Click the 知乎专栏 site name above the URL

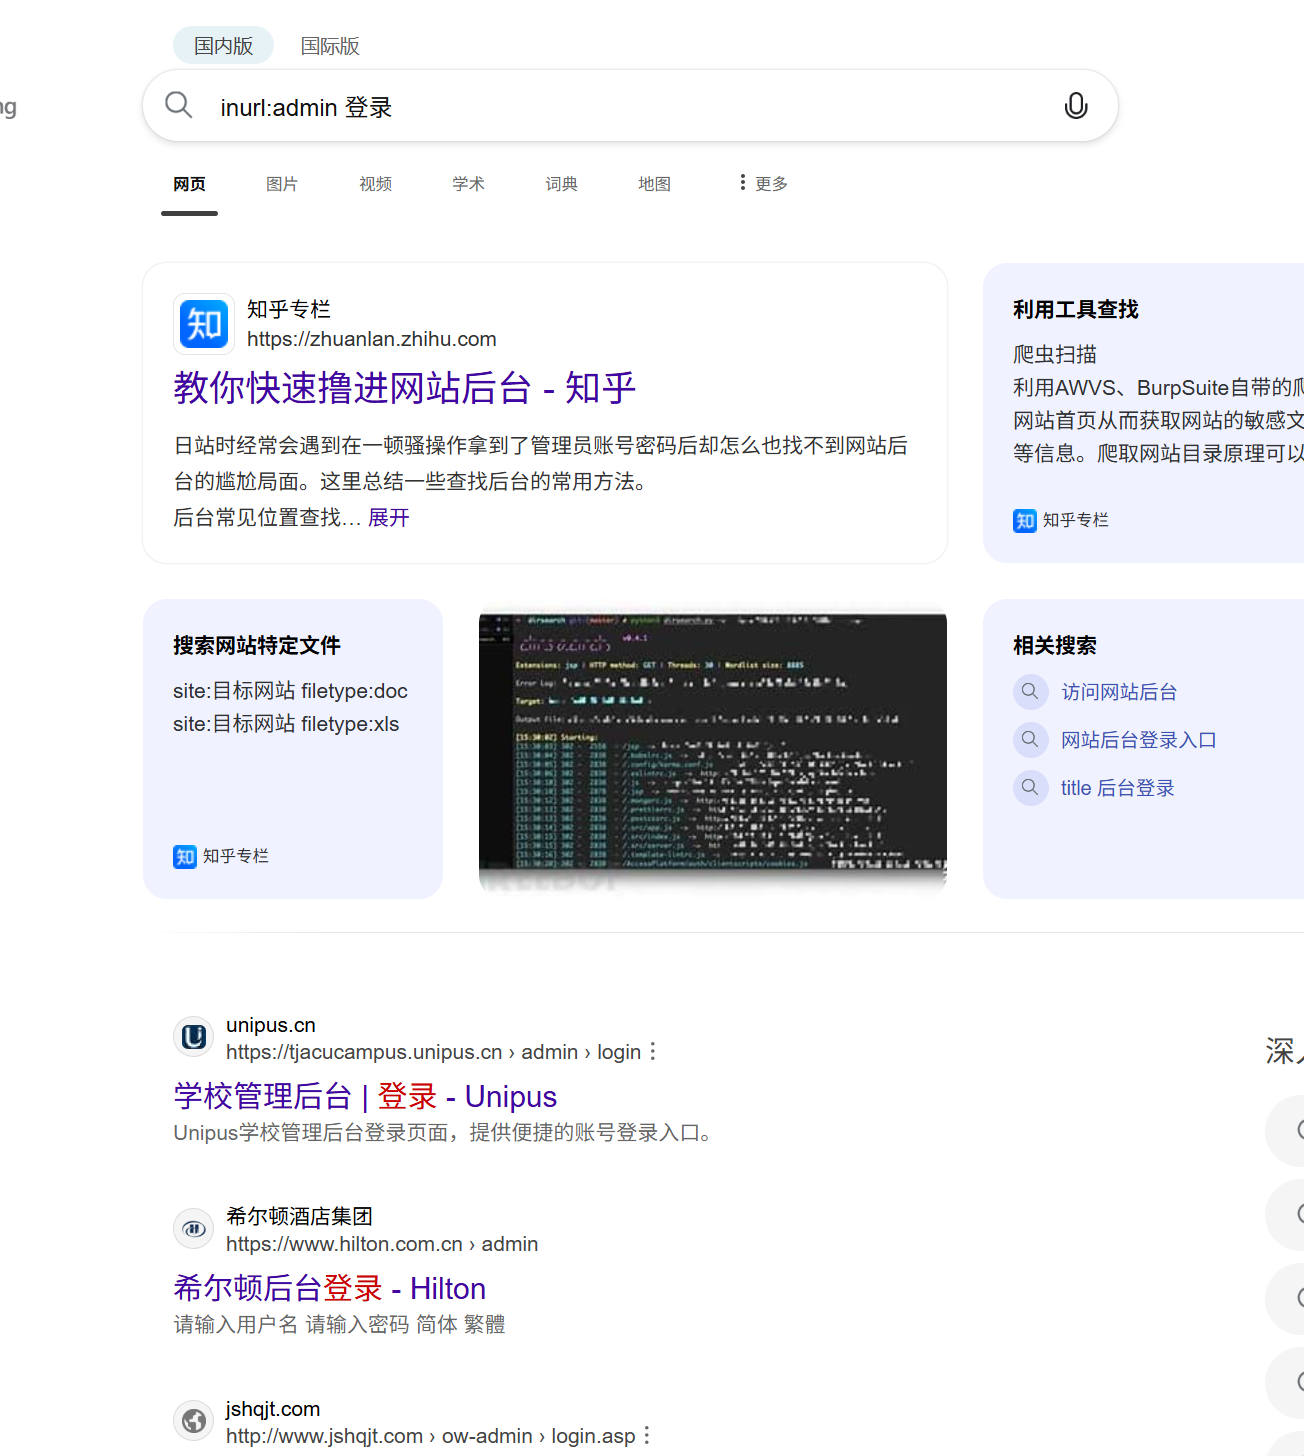289,310
